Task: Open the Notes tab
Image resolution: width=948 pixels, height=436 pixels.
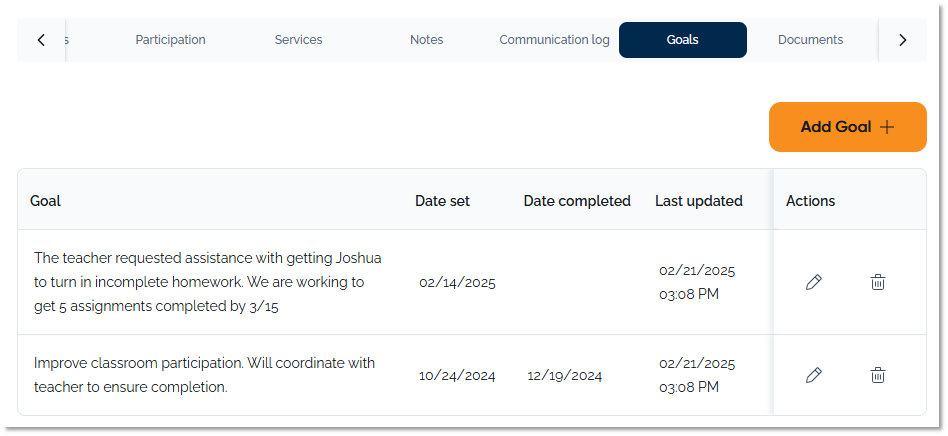Action: pos(426,40)
